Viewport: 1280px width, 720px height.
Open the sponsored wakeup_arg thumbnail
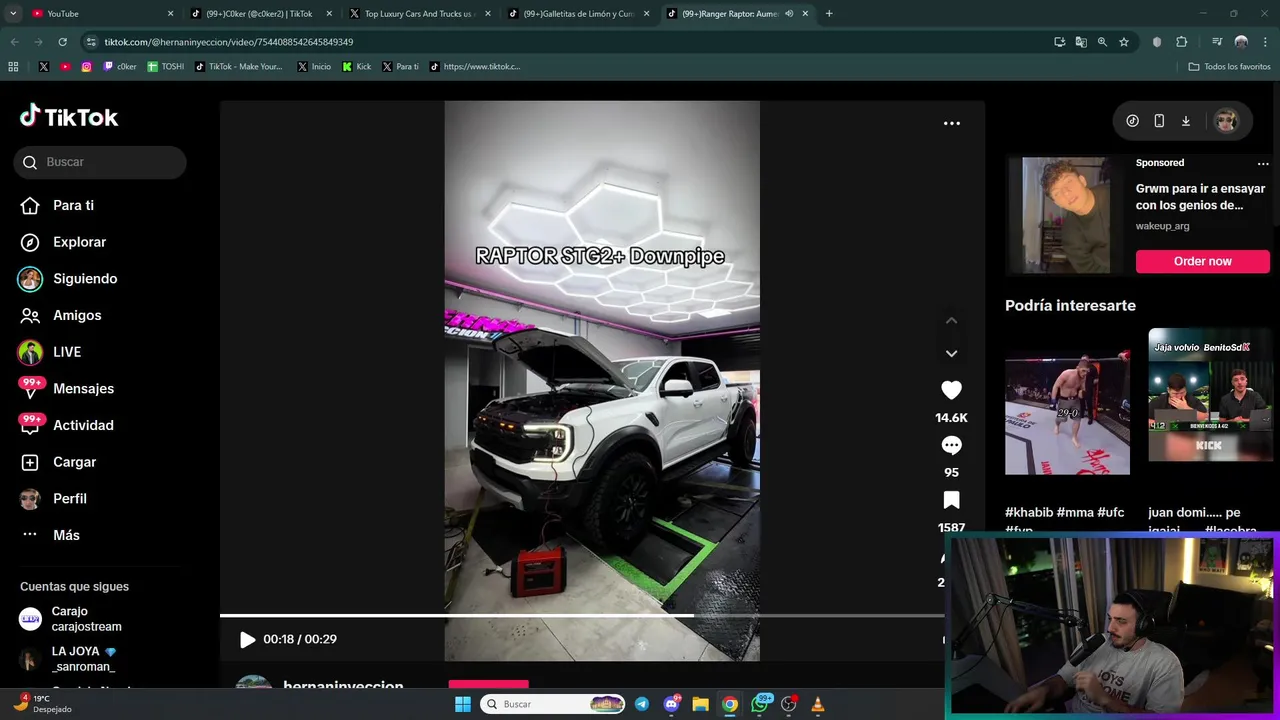(x=1066, y=214)
